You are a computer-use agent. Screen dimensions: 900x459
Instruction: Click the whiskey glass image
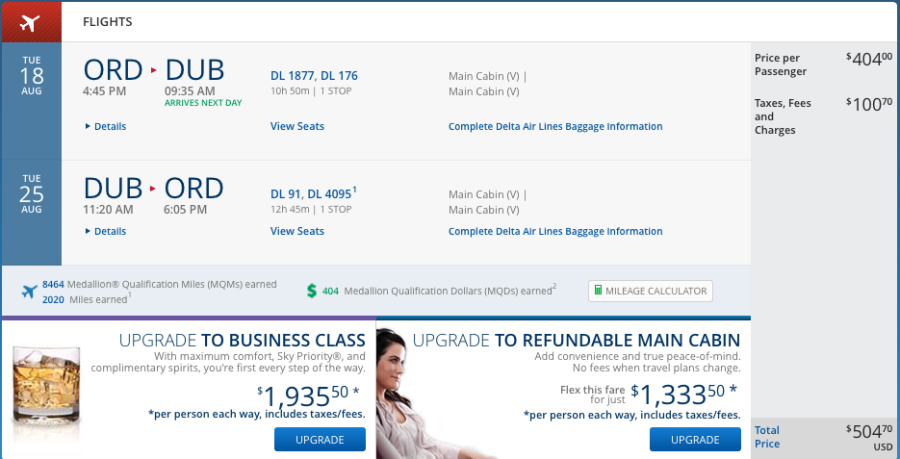[46, 387]
